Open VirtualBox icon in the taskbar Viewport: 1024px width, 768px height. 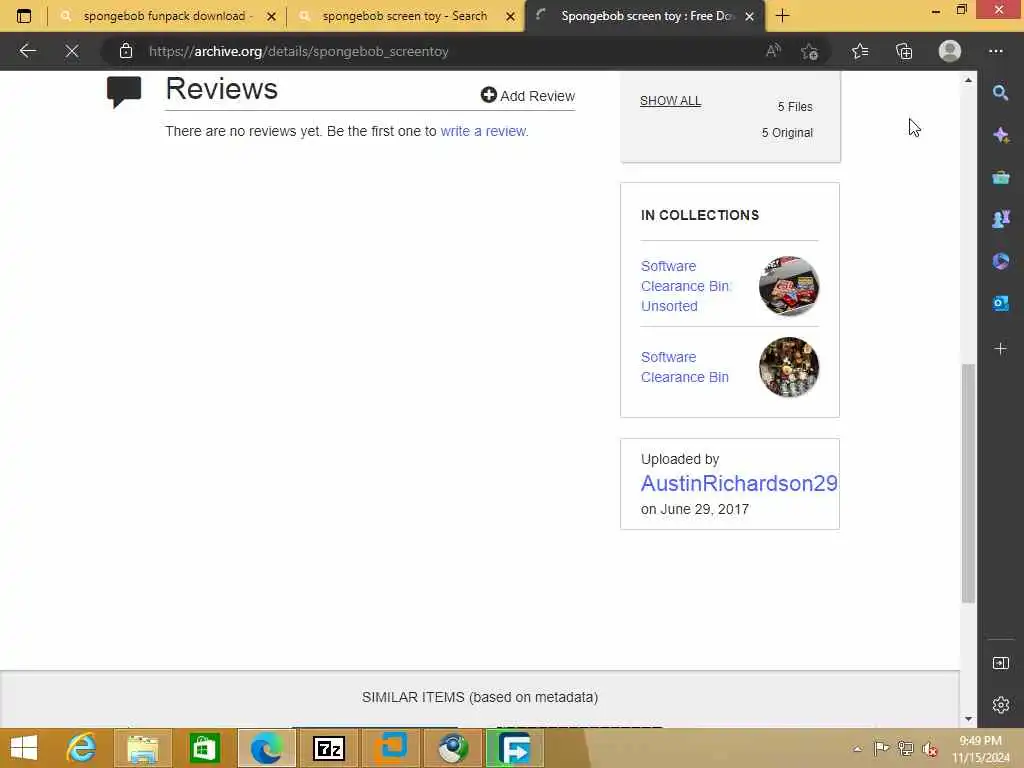pos(391,748)
